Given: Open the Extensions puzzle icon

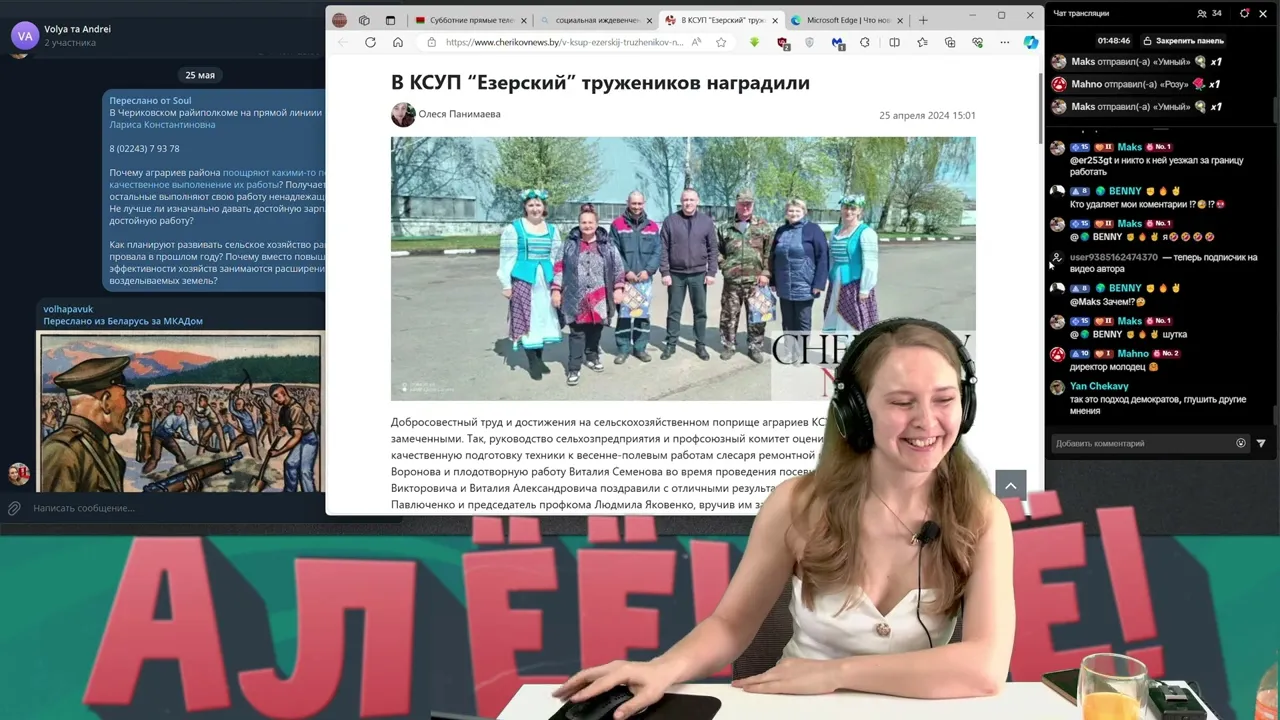Looking at the screenshot, I should [865, 42].
